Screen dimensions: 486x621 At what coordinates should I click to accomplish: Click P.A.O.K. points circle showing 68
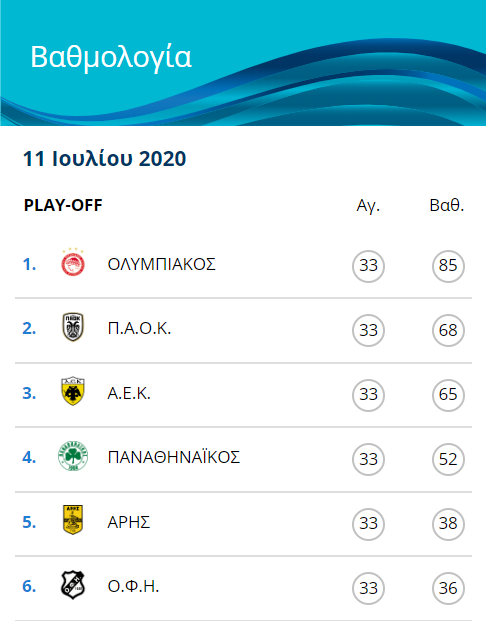point(448,330)
